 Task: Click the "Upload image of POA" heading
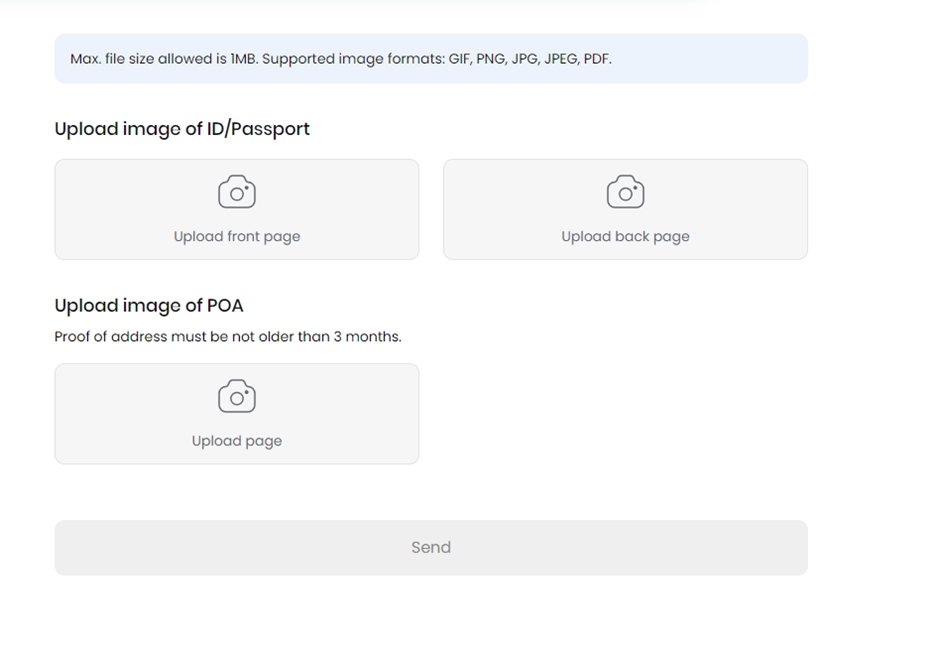[x=149, y=306]
